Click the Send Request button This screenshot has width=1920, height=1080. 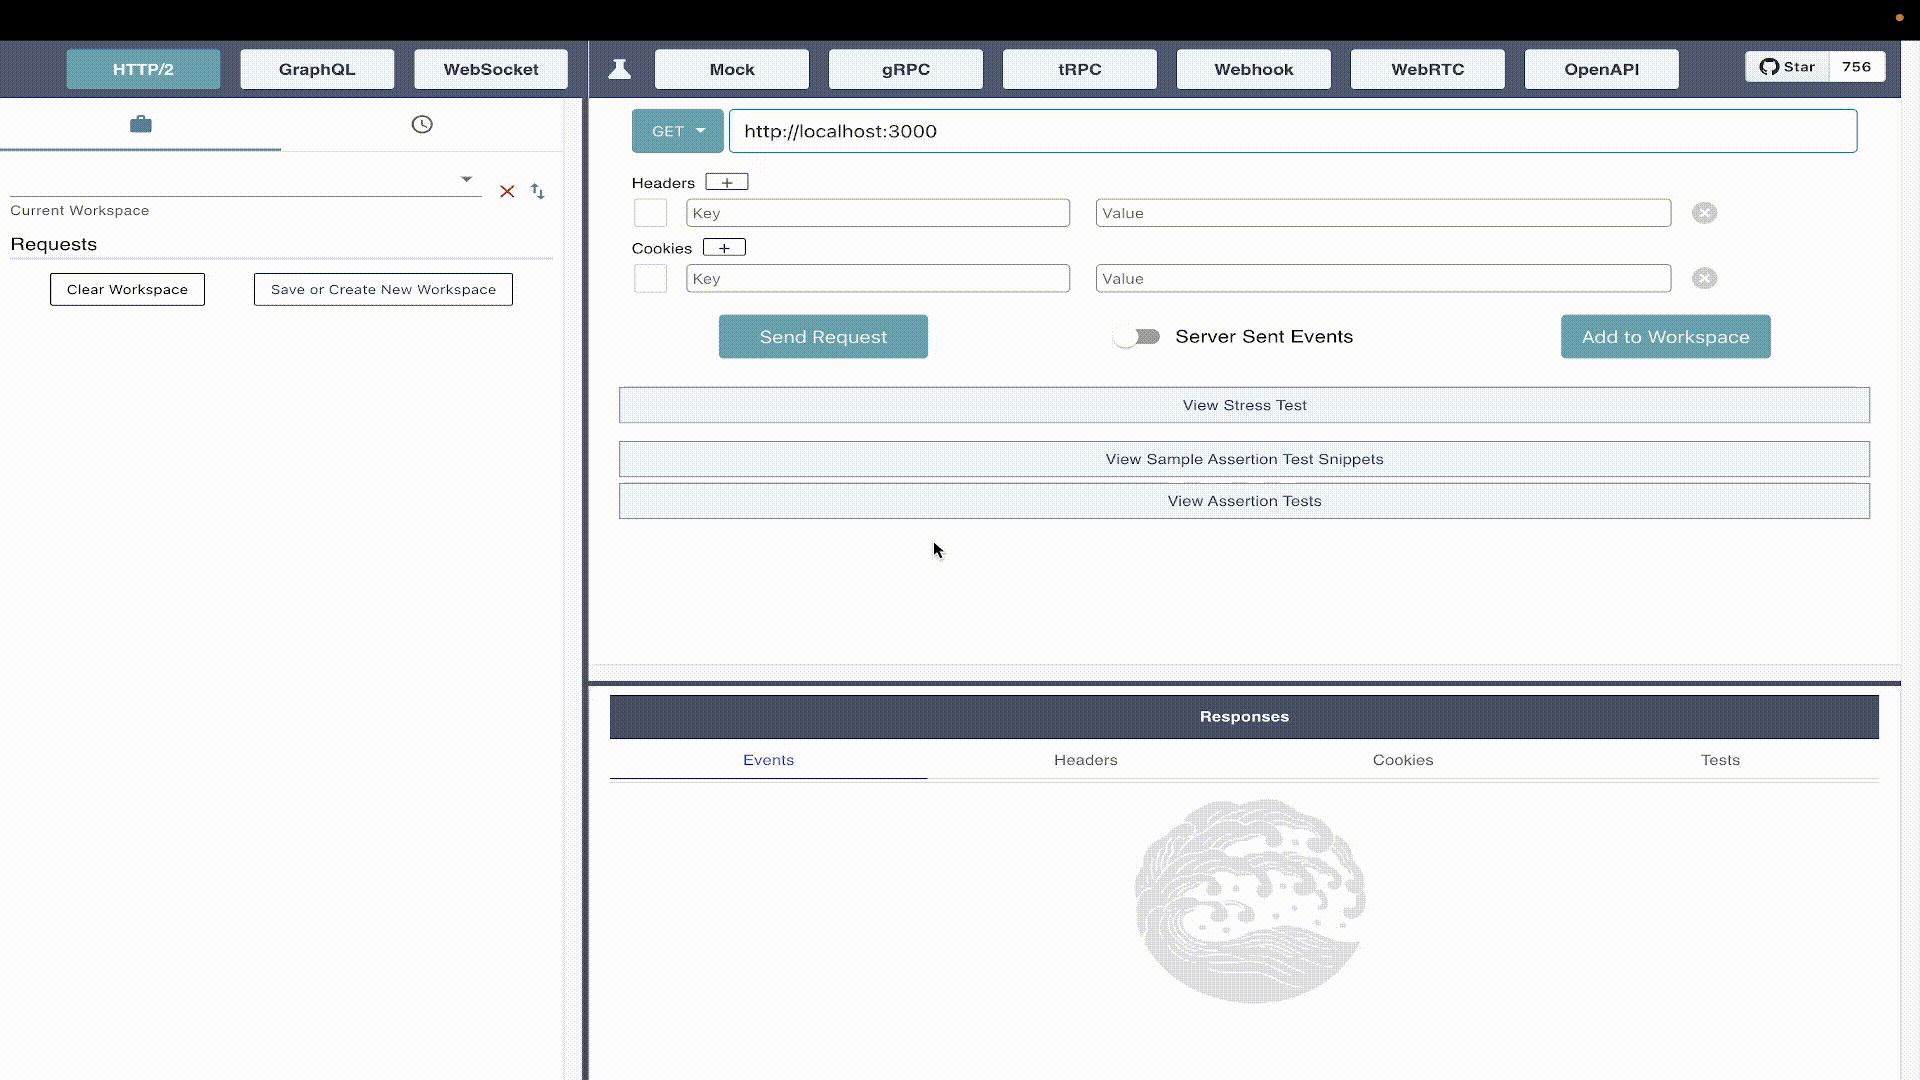(x=823, y=336)
